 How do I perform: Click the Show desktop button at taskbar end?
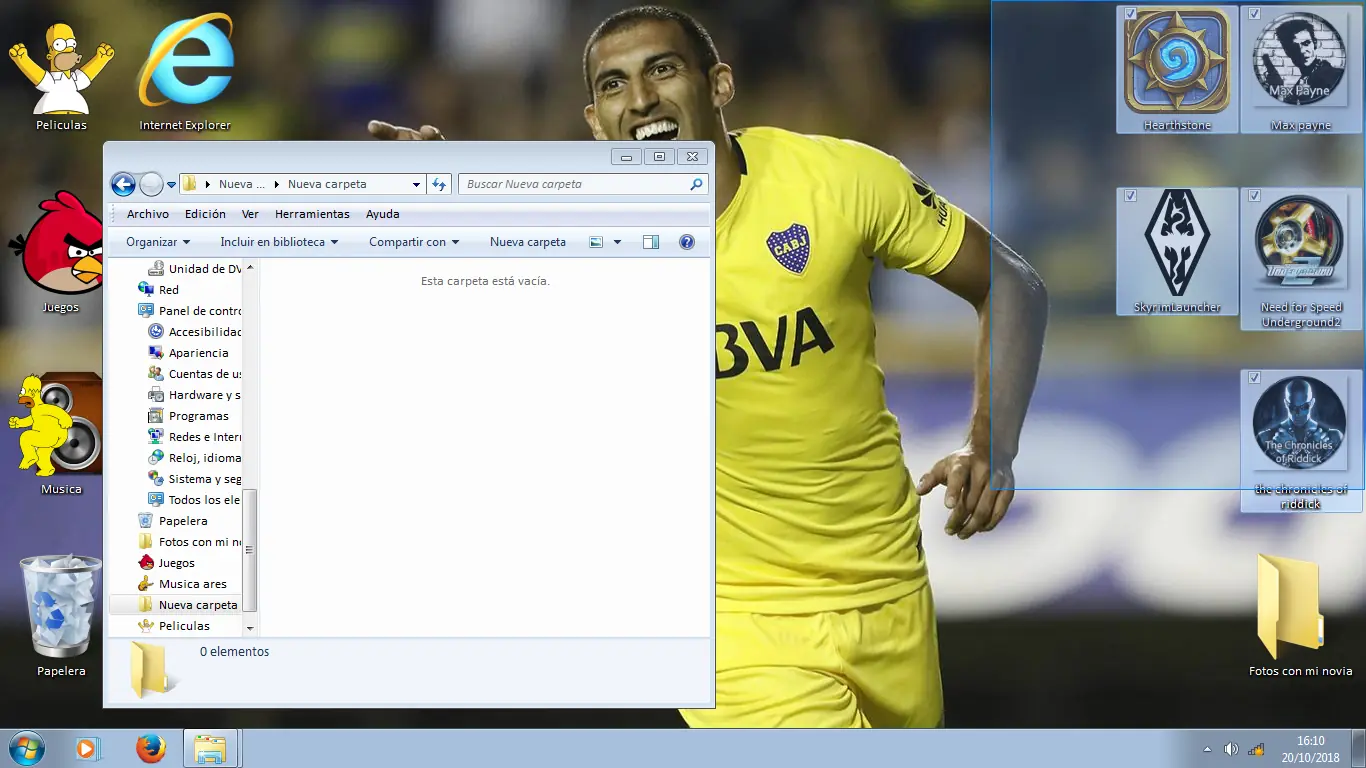coord(1358,748)
